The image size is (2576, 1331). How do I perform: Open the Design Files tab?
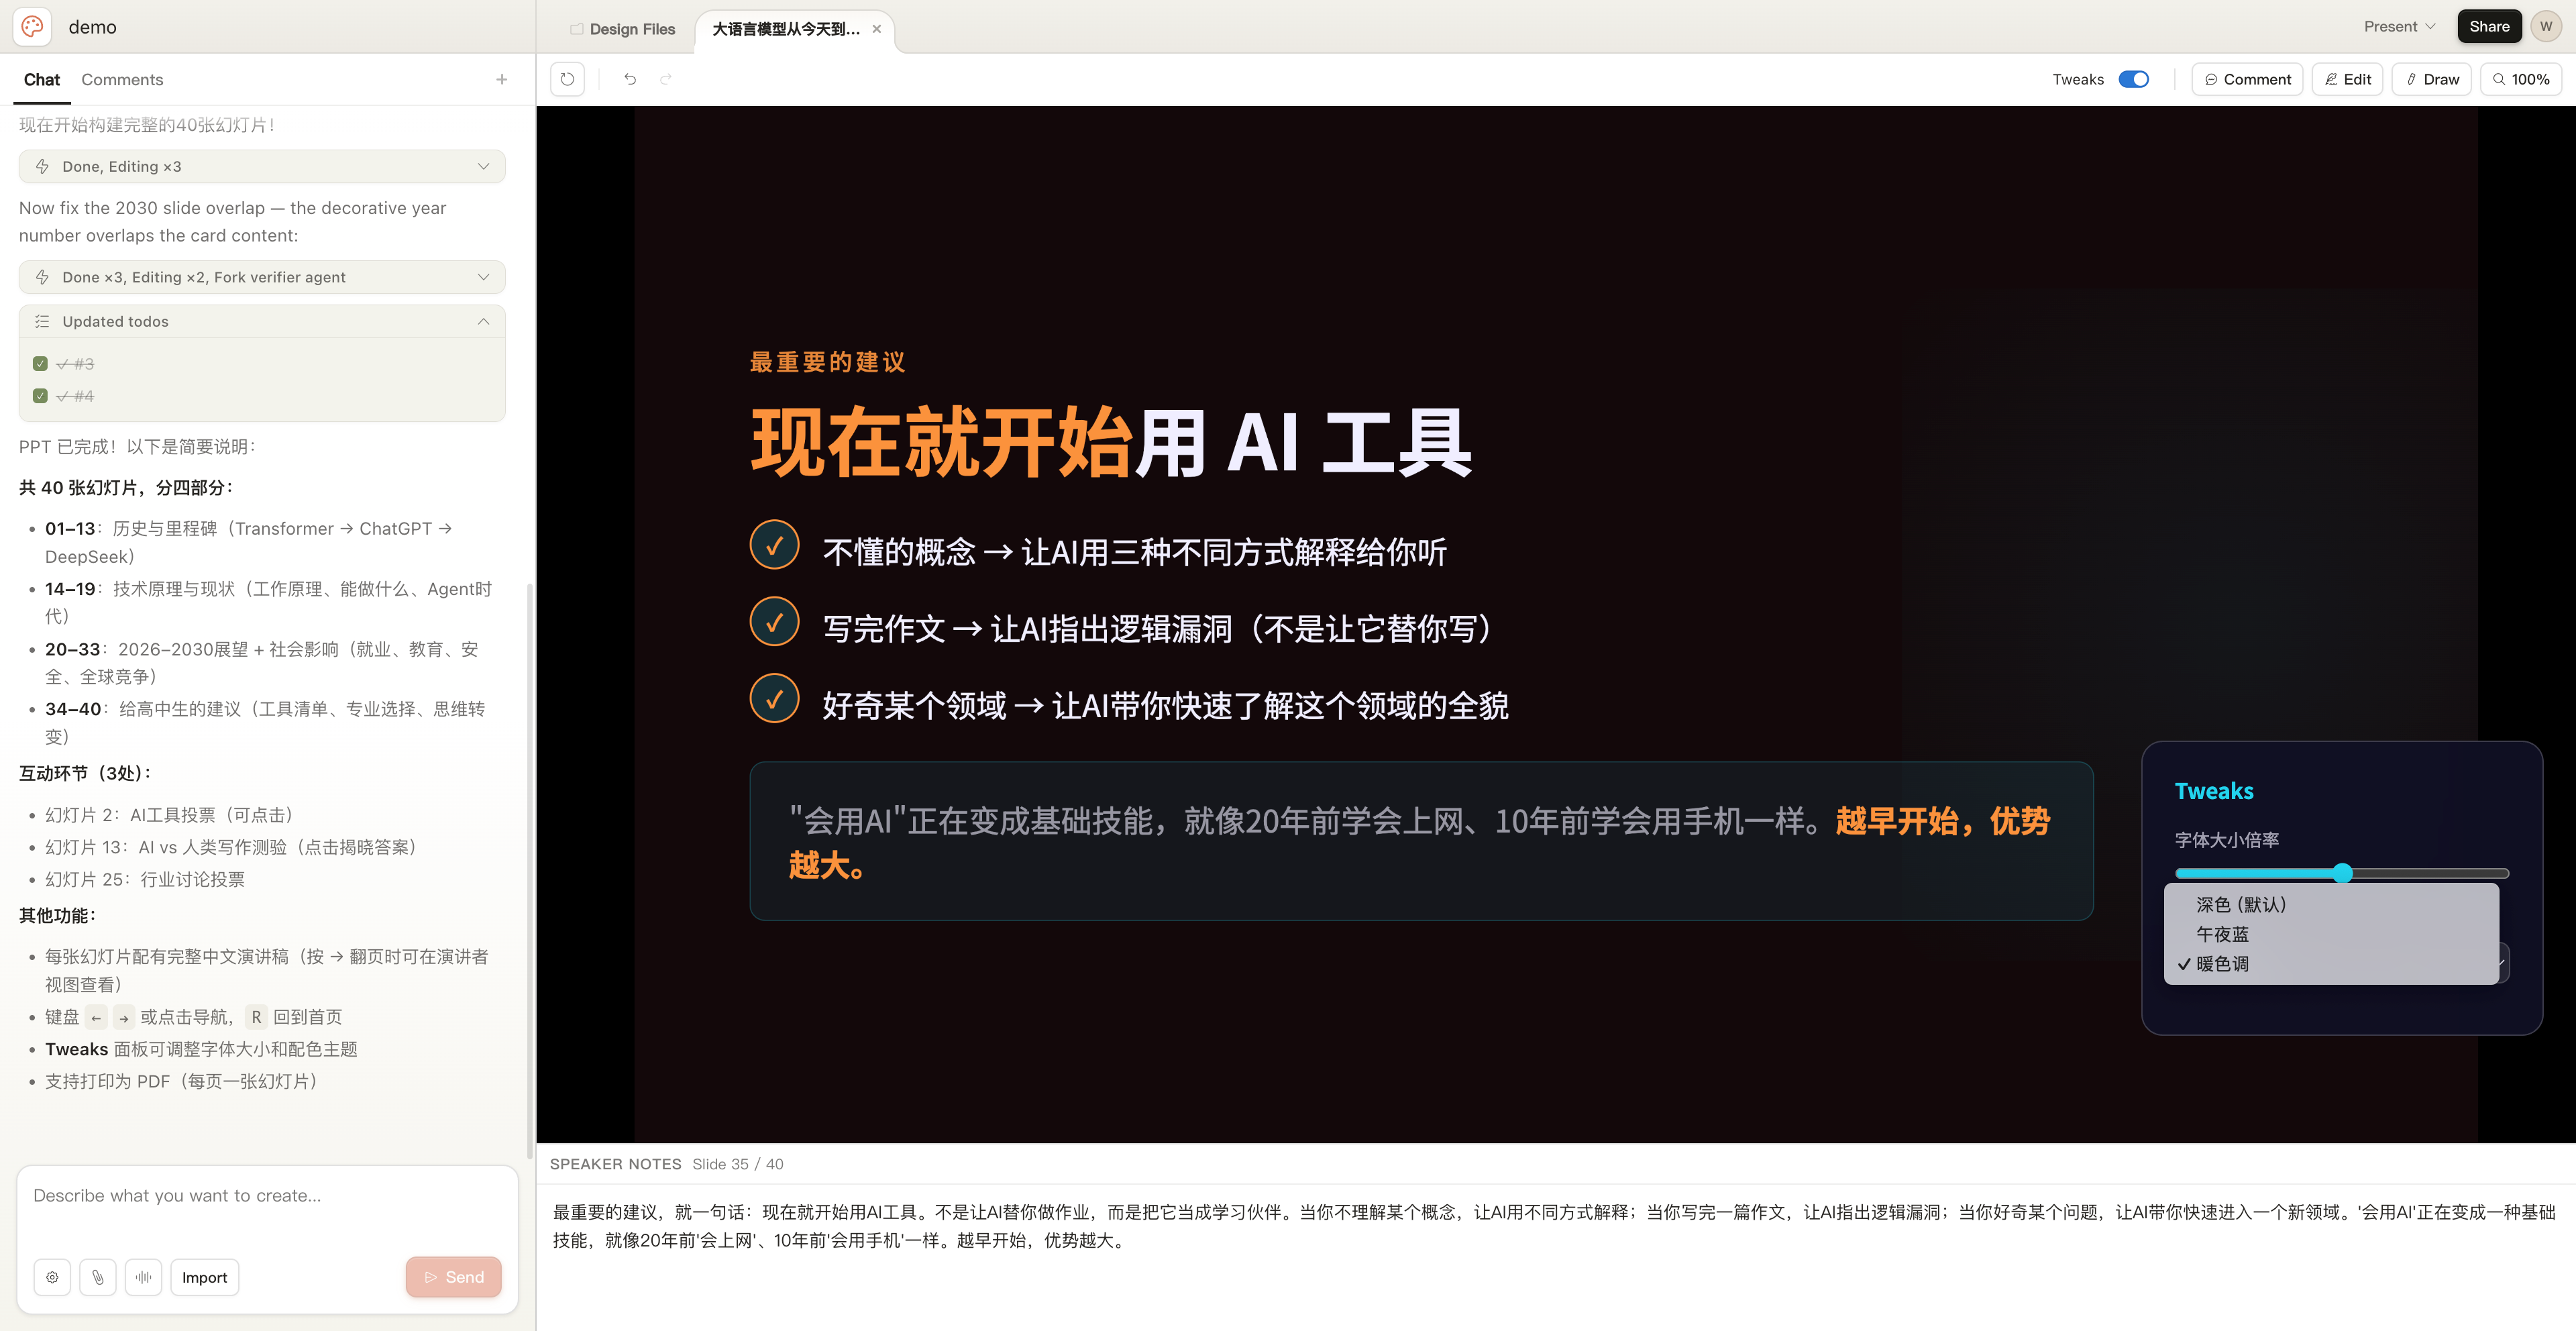(622, 29)
